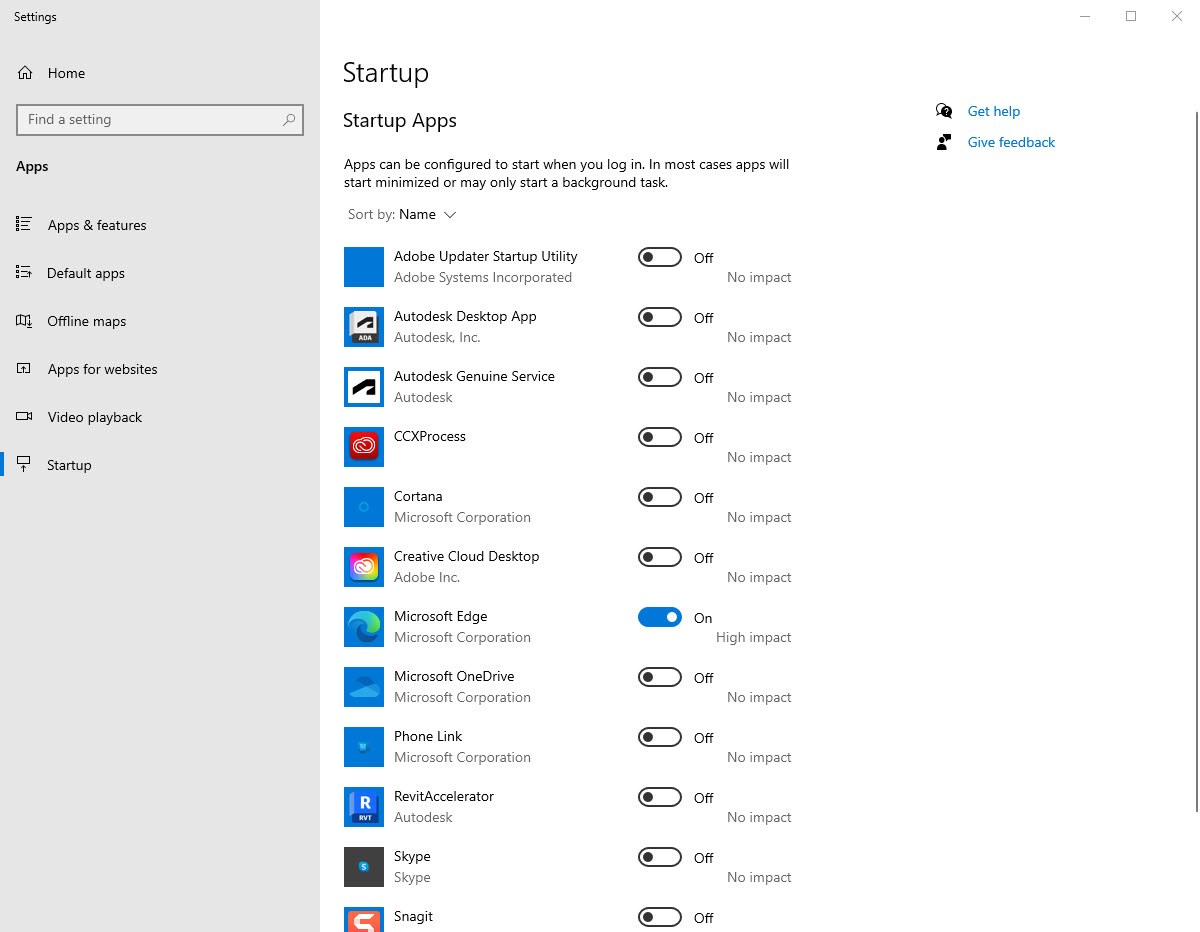Open the Give feedback link
The image size is (1200, 932).
point(1011,142)
